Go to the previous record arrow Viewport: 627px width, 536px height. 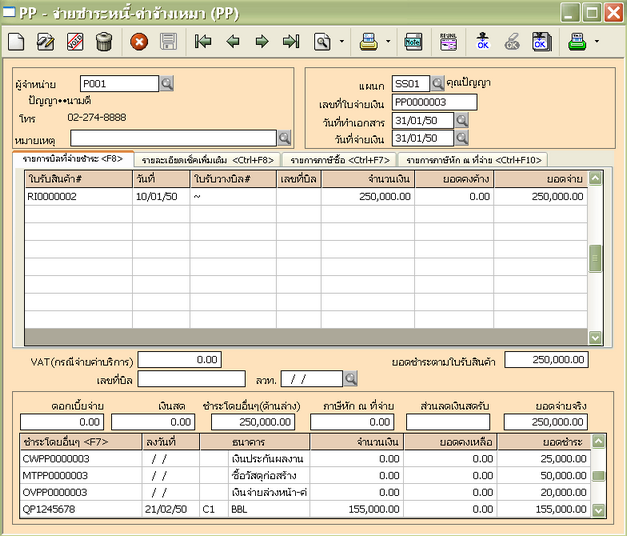pyautogui.click(x=233, y=42)
